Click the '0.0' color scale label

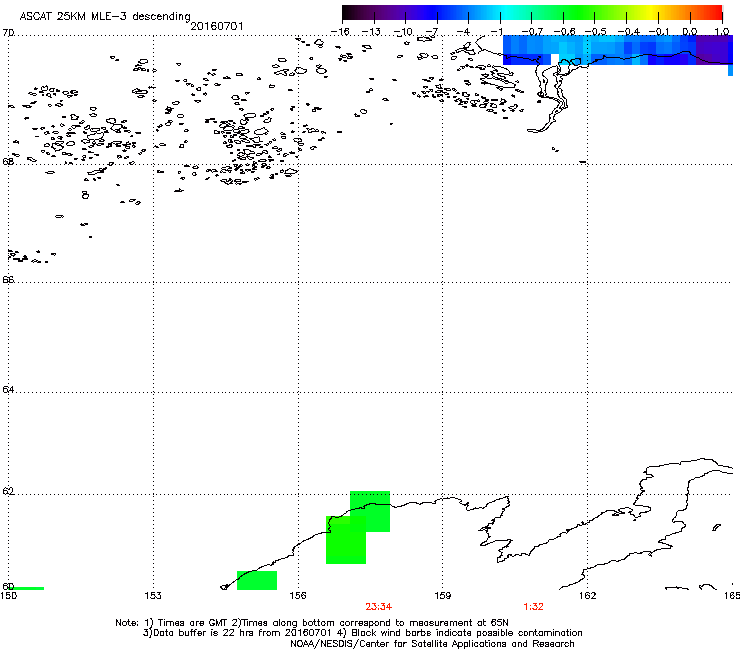690,32
